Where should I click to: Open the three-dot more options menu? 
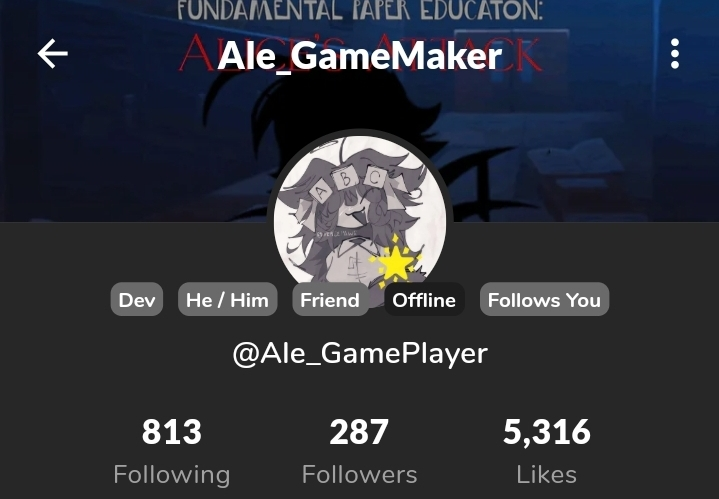[675, 54]
